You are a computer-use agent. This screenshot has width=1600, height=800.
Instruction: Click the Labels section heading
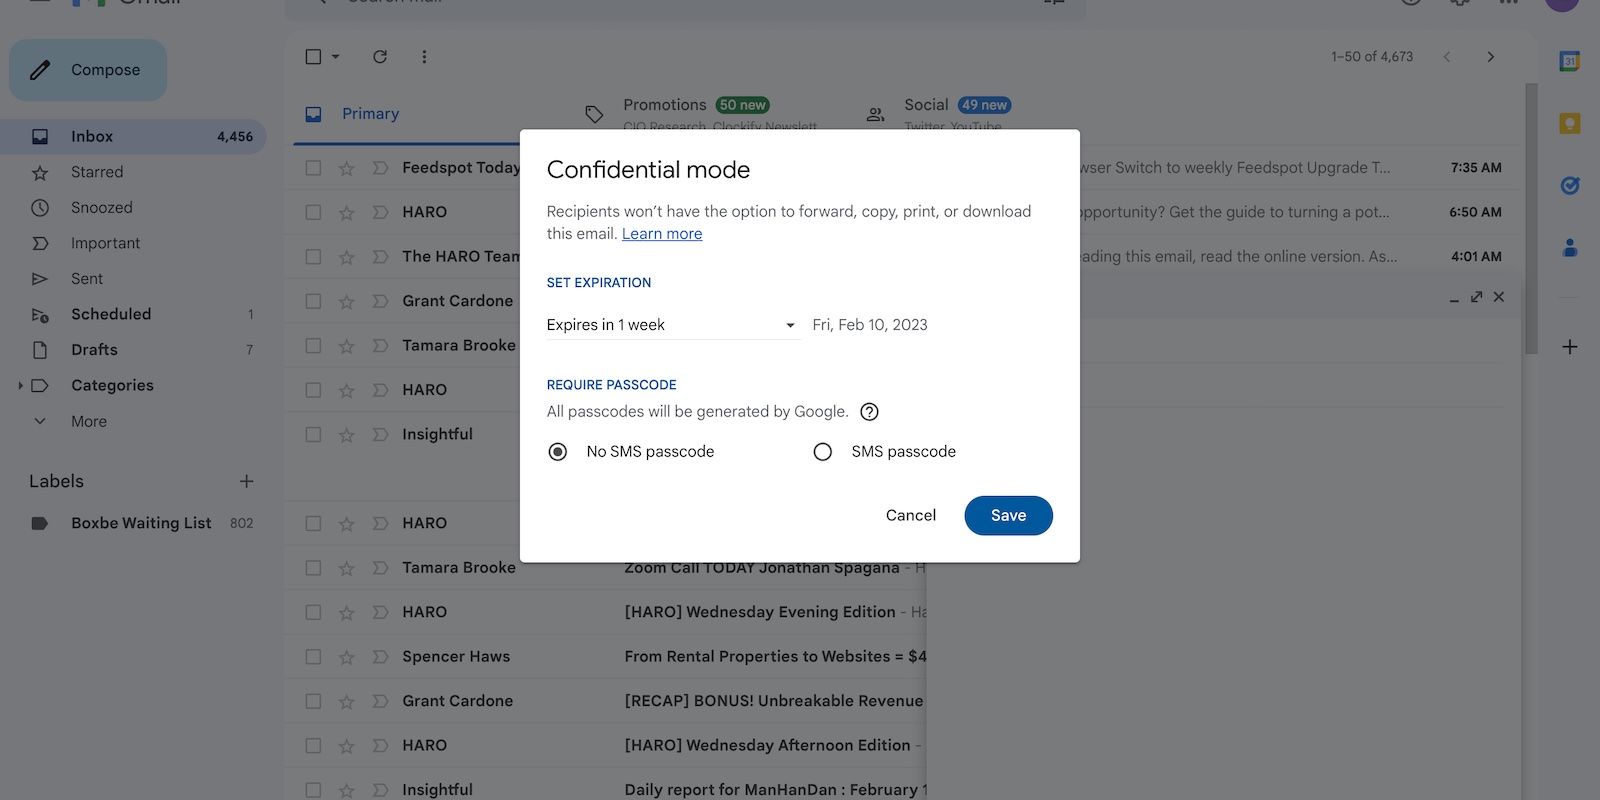pyautogui.click(x=56, y=481)
